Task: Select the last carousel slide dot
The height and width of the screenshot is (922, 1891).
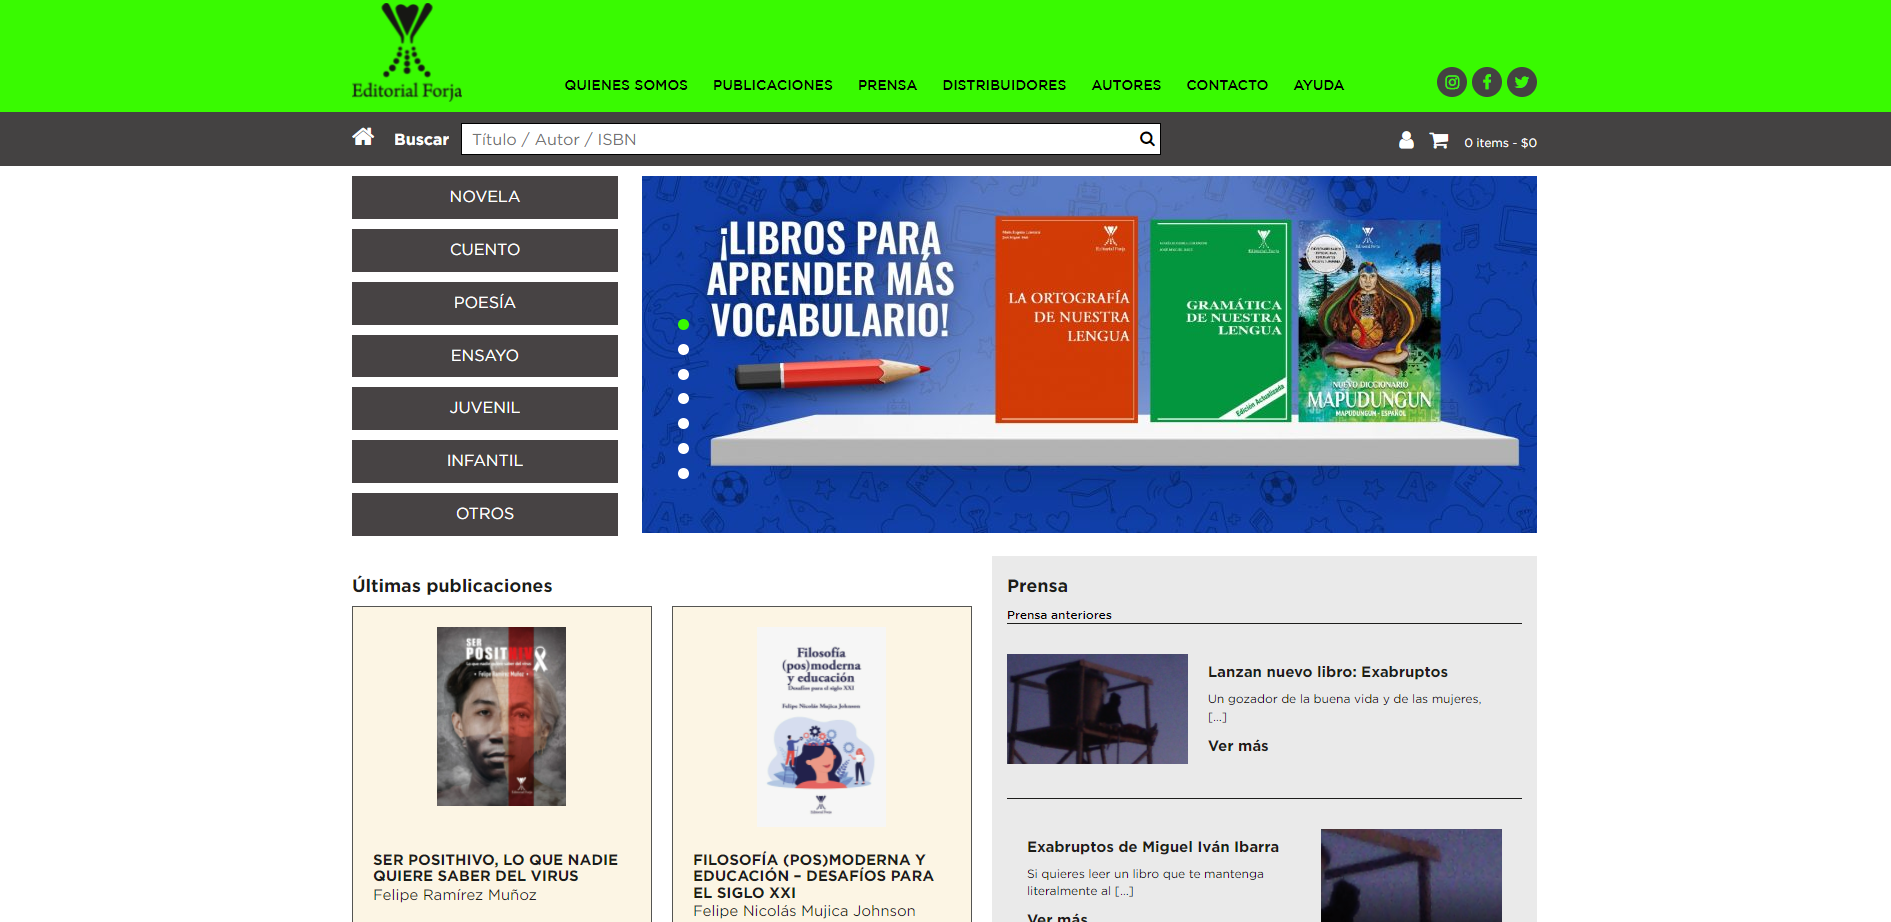Action: point(684,473)
